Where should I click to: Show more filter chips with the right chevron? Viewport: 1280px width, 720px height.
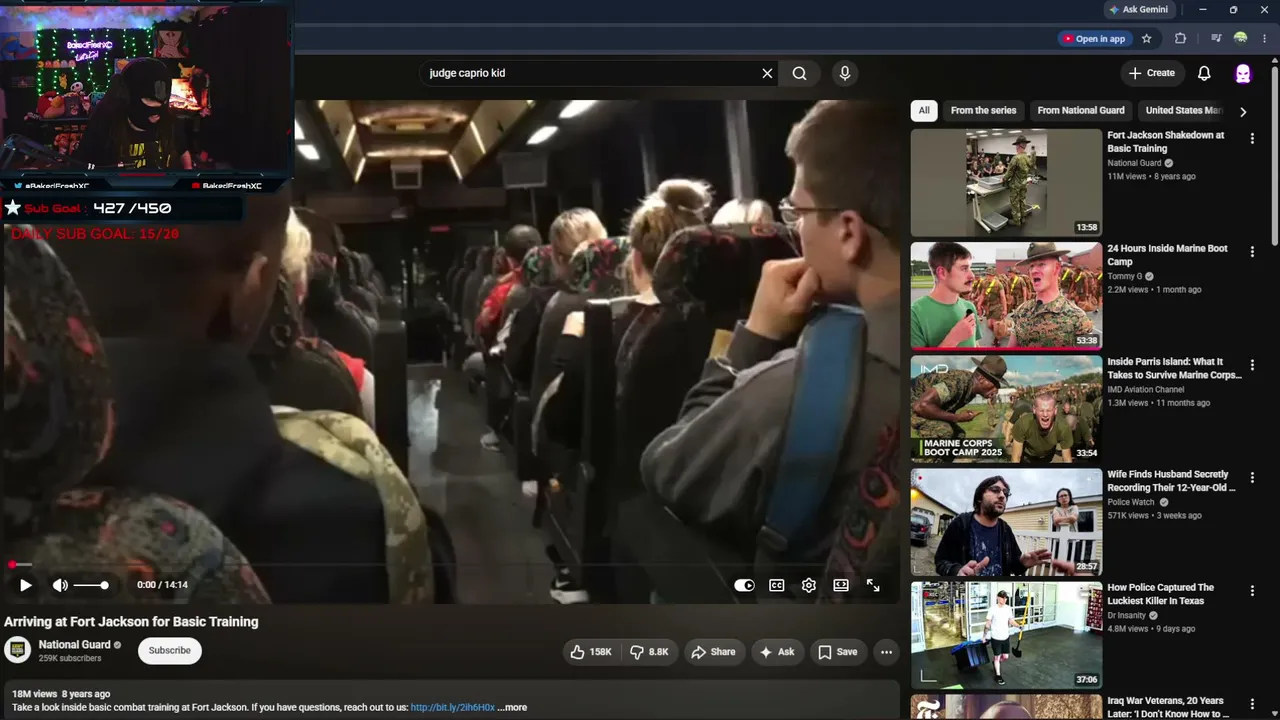[1243, 112]
